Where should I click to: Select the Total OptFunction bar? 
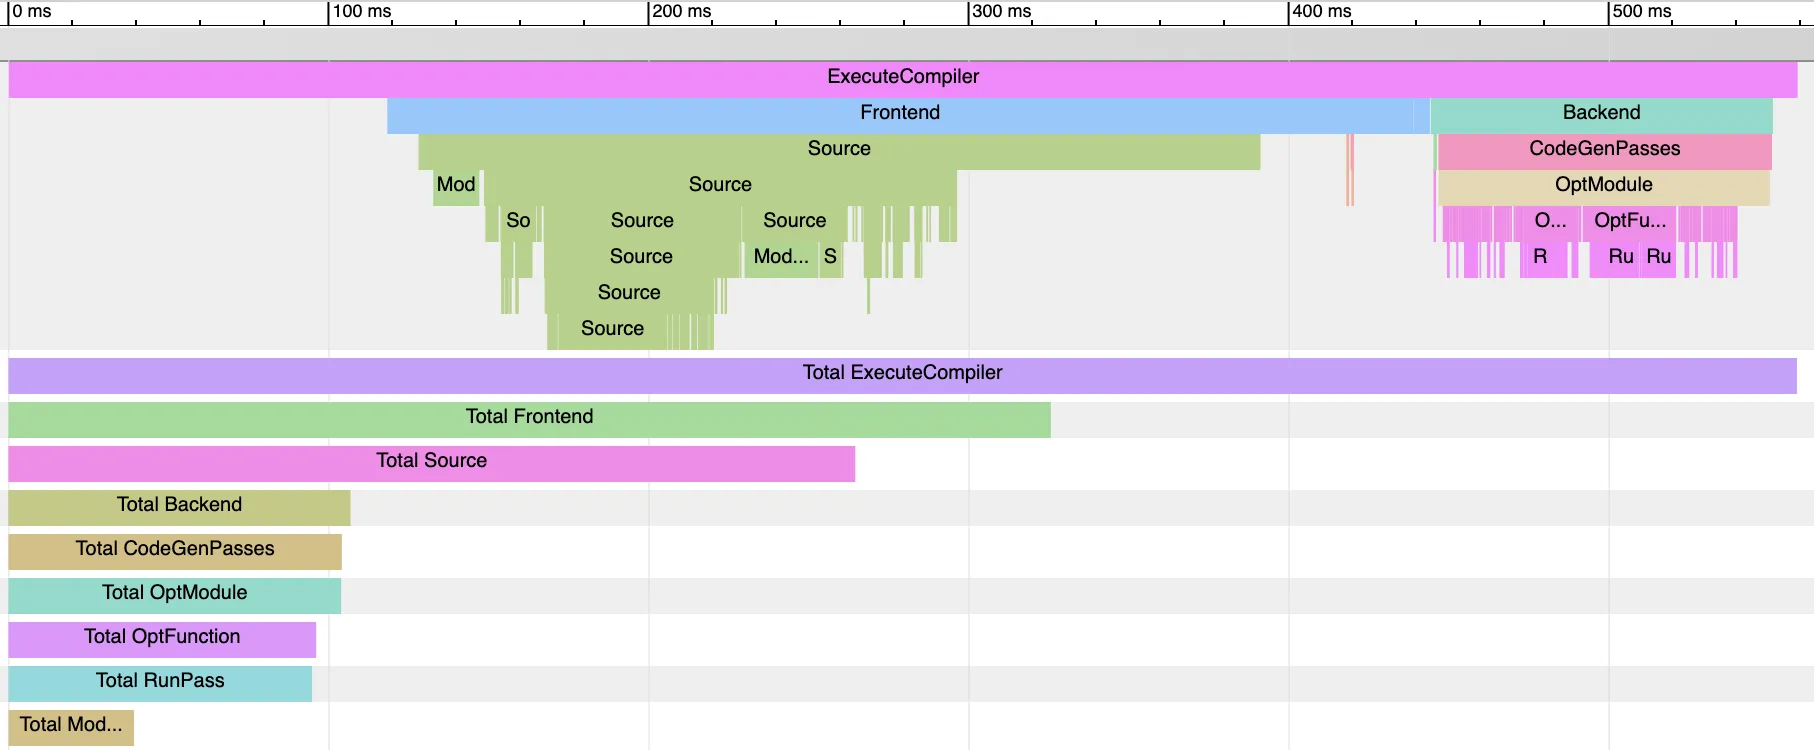(x=162, y=638)
